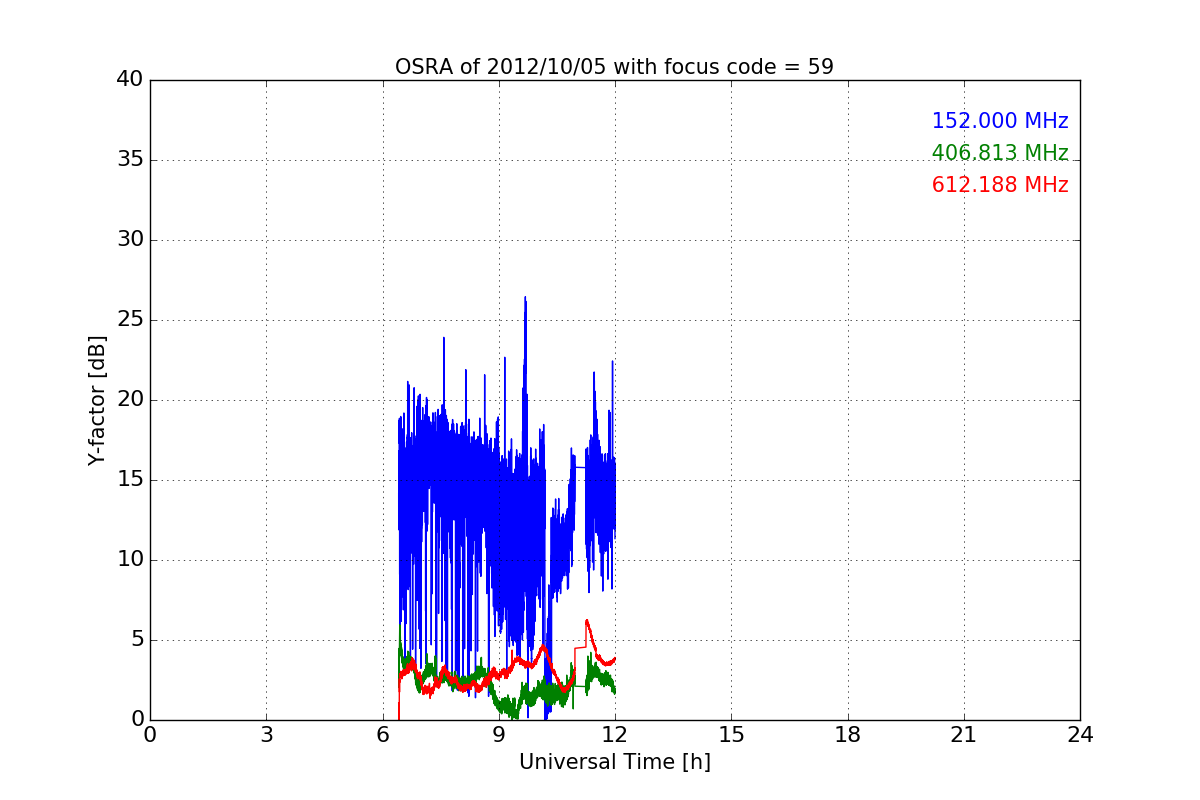This screenshot has width=1200, height=800.
Task: Click x-axis tick value '18'
Action: tap(848, 735)
